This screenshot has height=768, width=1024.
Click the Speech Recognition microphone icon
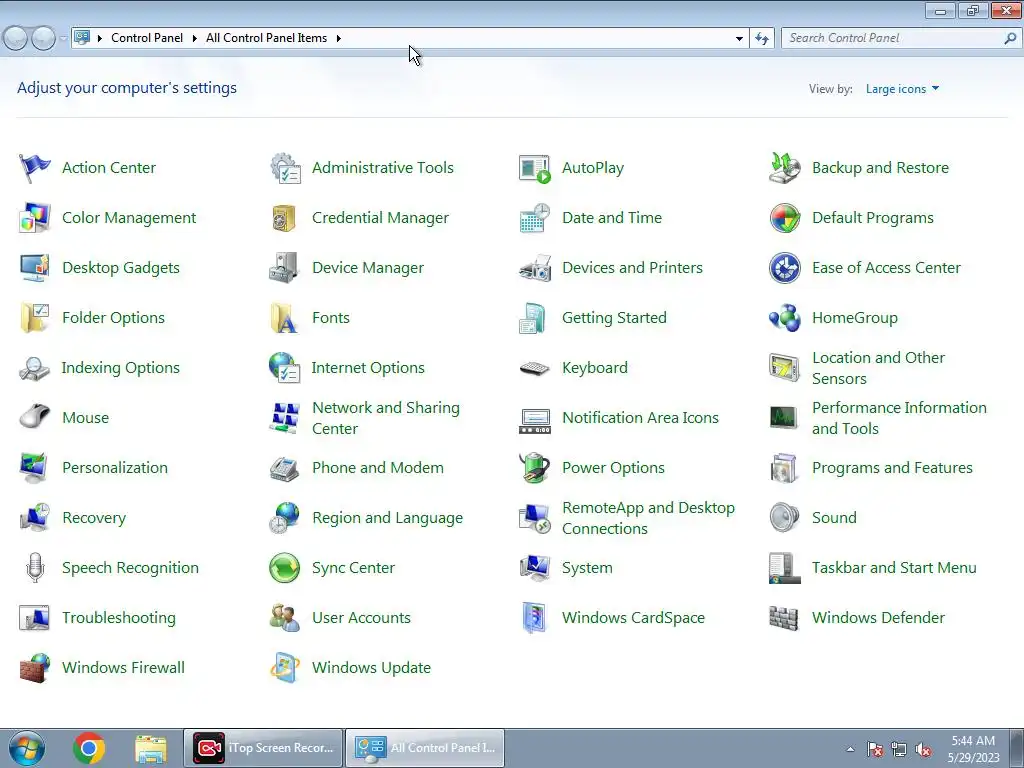coord(35,568)
